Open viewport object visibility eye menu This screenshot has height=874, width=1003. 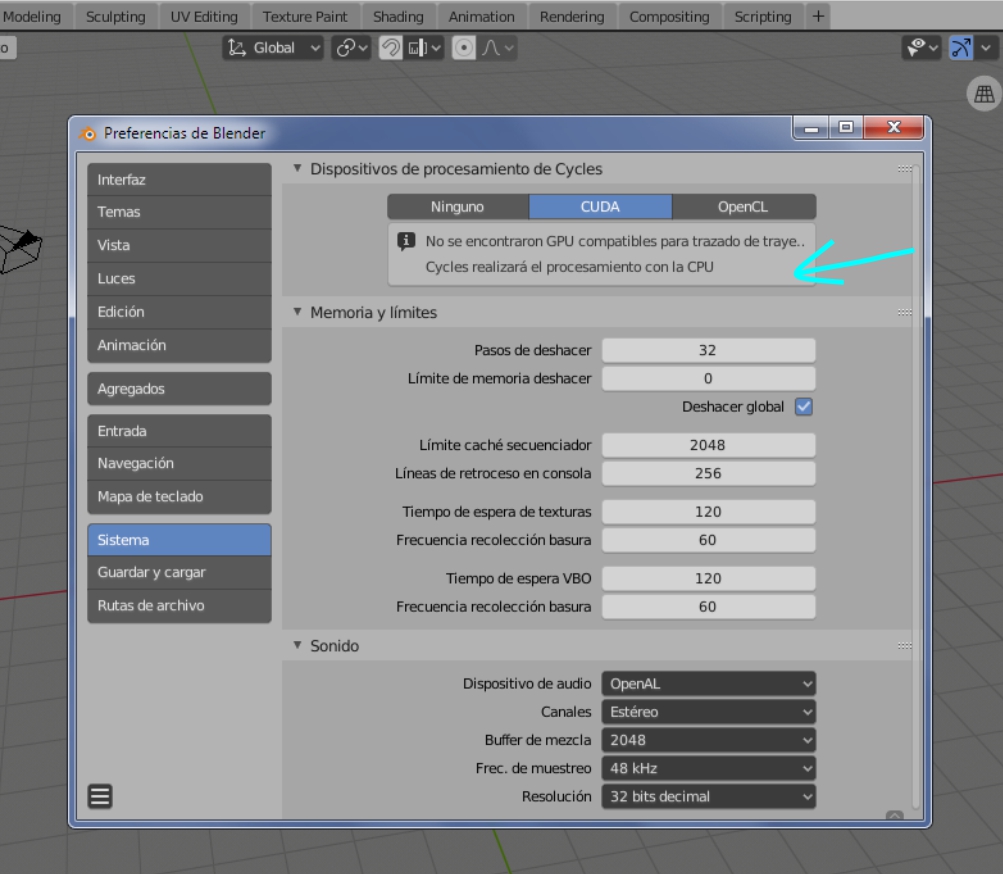pyautogui.click(x=921, y=48)
